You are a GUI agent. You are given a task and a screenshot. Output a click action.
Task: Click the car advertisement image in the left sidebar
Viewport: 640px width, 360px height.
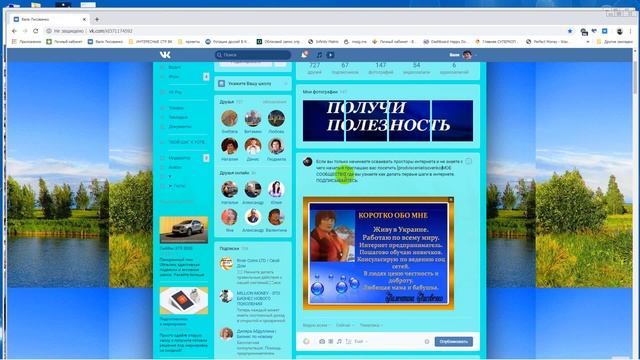[x=184, y=230]
